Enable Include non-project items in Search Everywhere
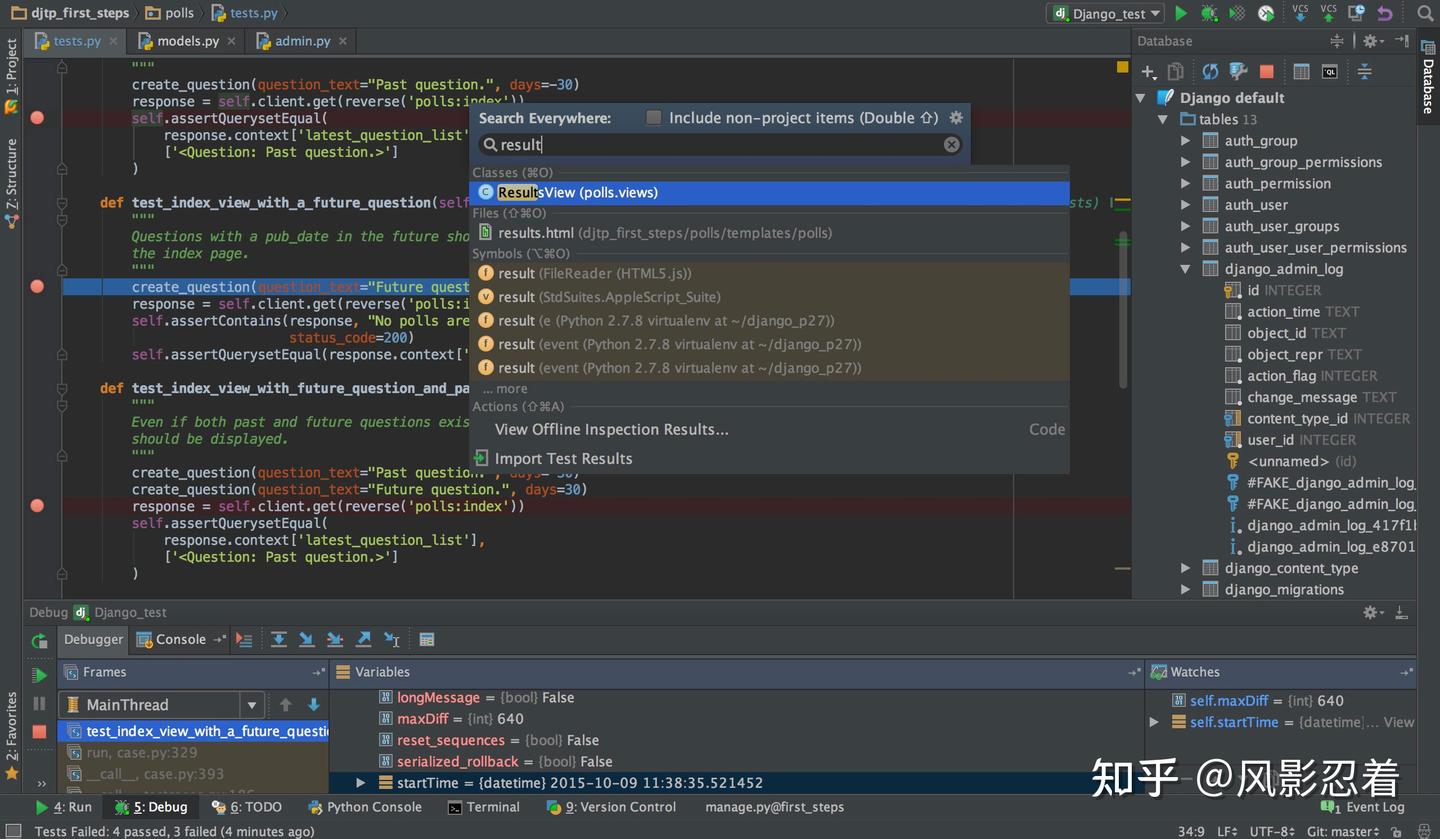Screen dimensions: 1440x839 (x=654, y=117)
